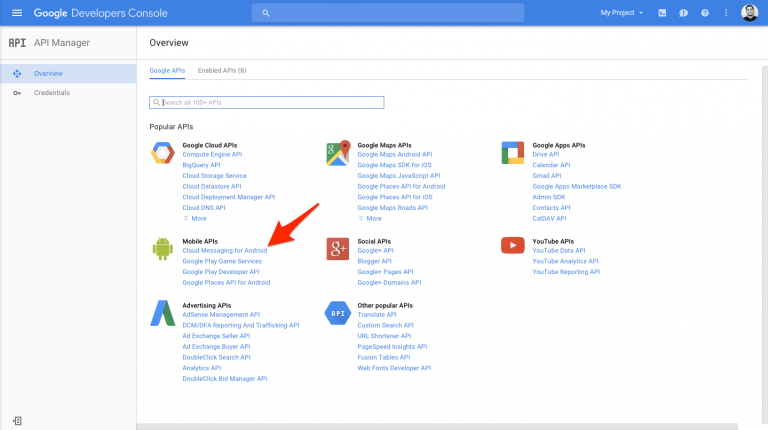Click the Credentials key icon
768x430 pixels.
[x=17, y=93]
